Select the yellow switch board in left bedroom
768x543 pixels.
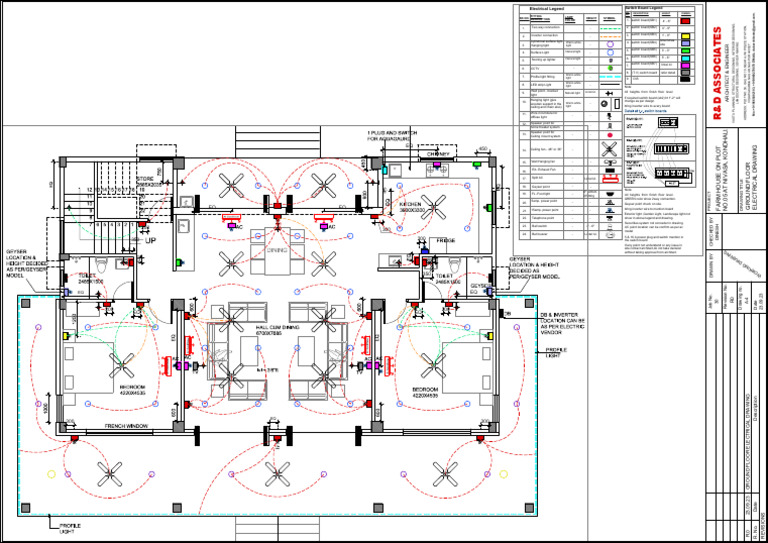pyautogui.click(x=67, y=336)
